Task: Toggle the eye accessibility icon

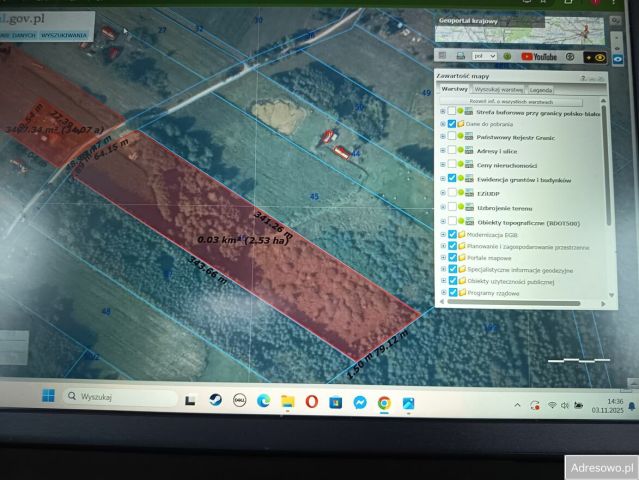Action: 600,57
